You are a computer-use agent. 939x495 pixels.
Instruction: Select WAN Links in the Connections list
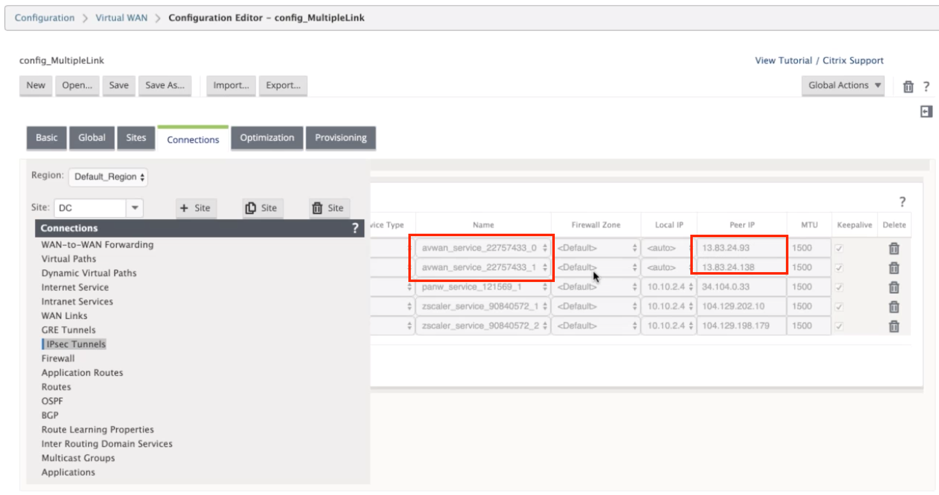click(64, 315)
